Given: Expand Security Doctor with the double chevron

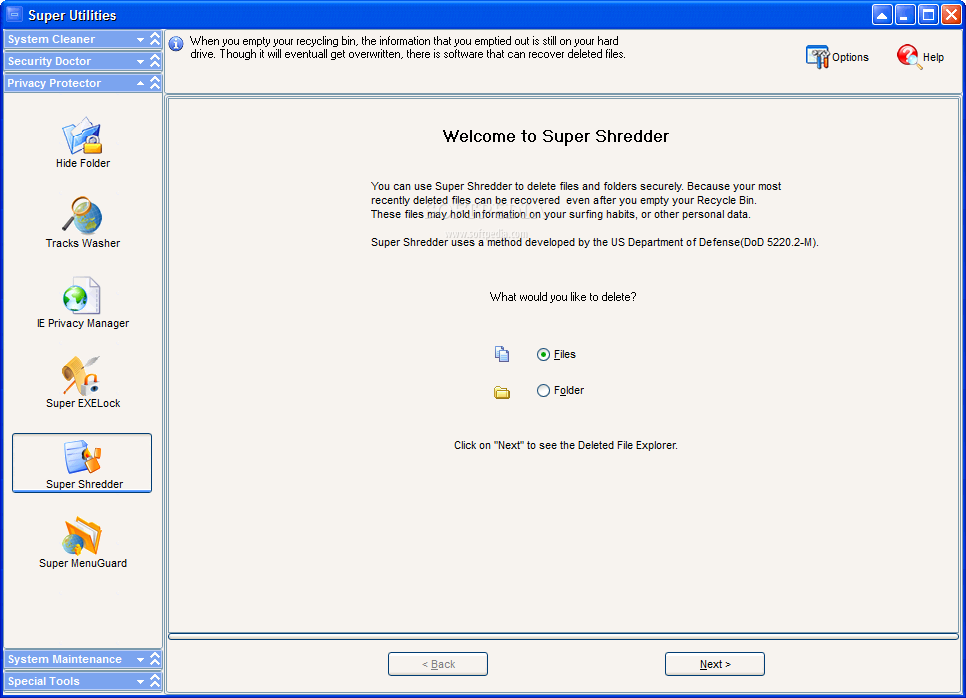Looking at the screenshot, I should point(155,61).
